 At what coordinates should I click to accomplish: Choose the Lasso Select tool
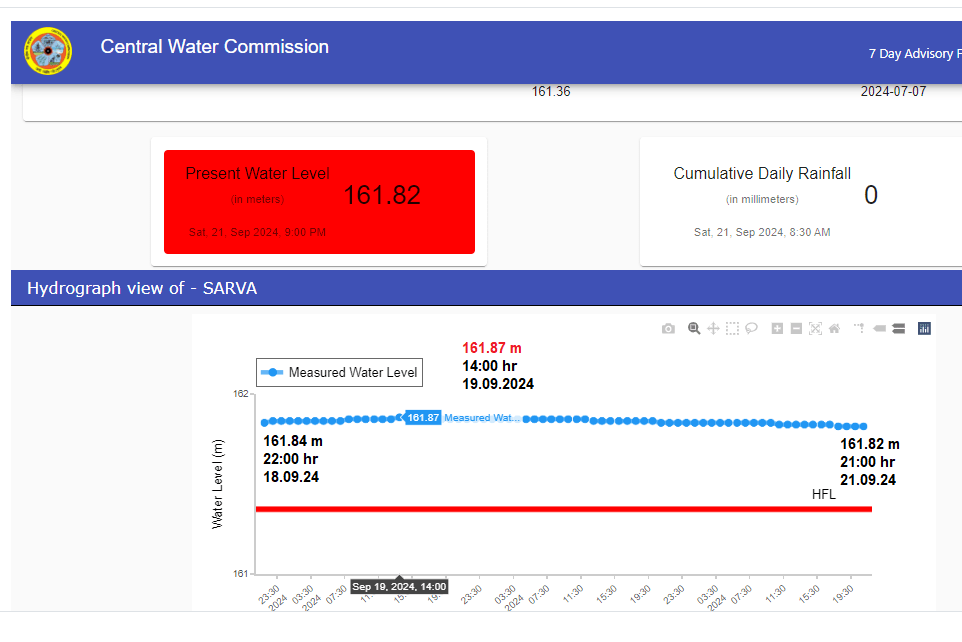click(x=751, y=329)
